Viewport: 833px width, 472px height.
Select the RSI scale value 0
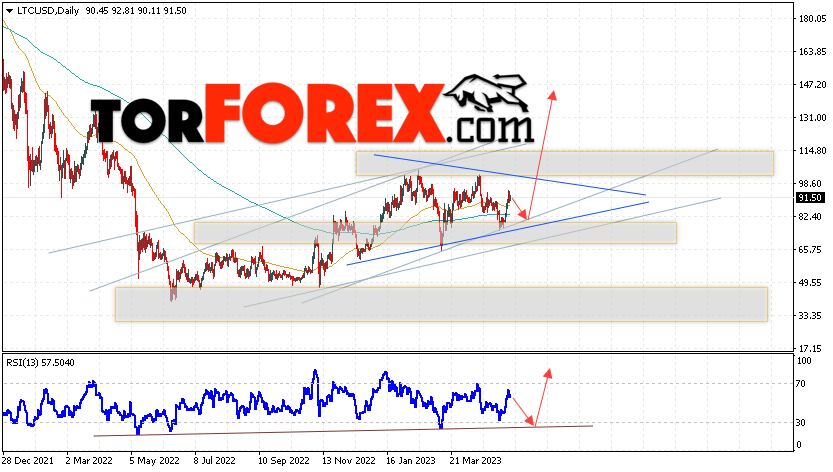[800, 445]
